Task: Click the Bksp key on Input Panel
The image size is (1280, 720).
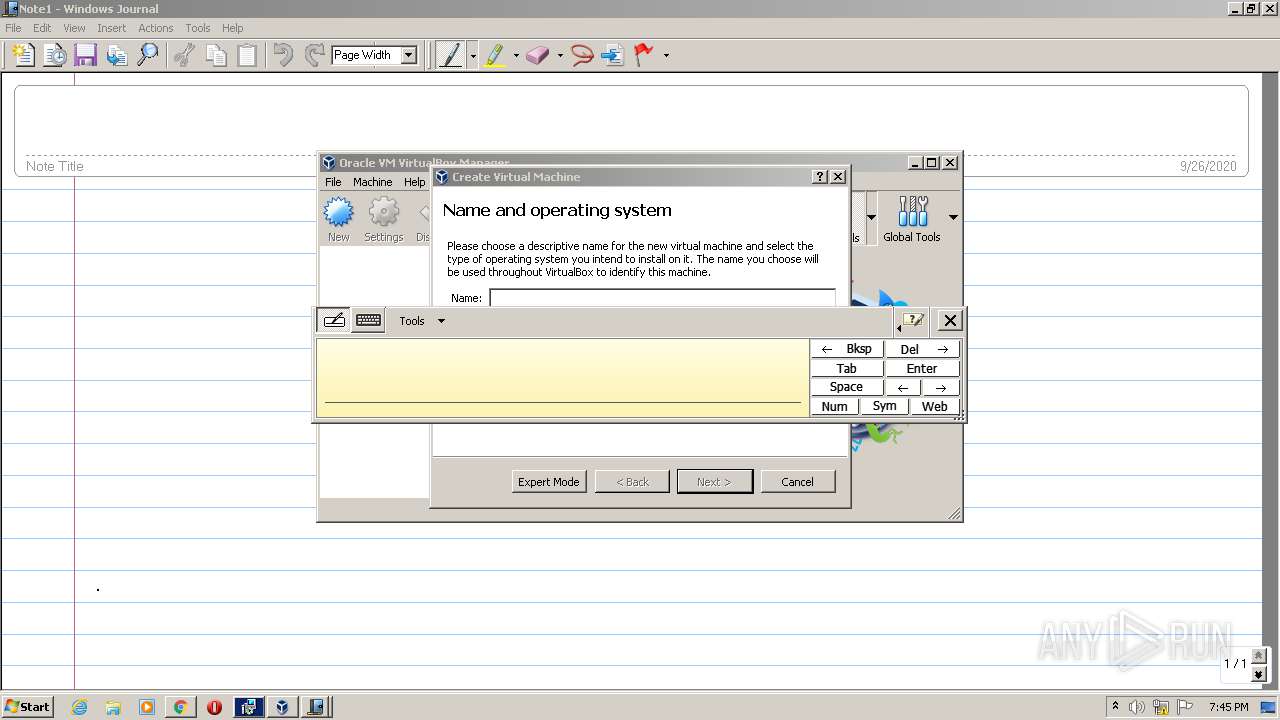Action: point(847,349)
